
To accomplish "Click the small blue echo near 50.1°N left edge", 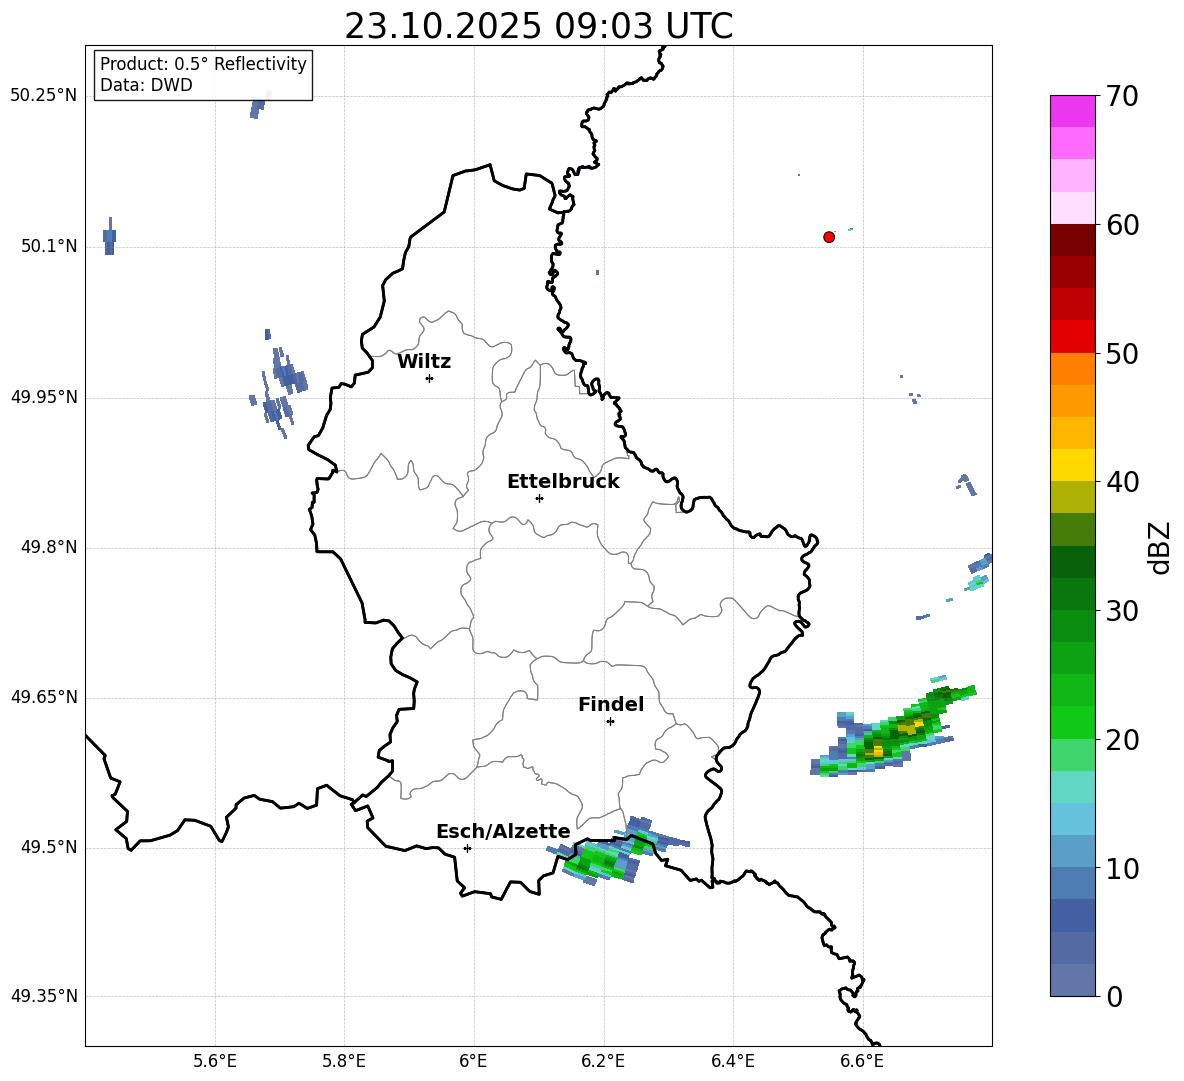I will (x=109, y=236).
